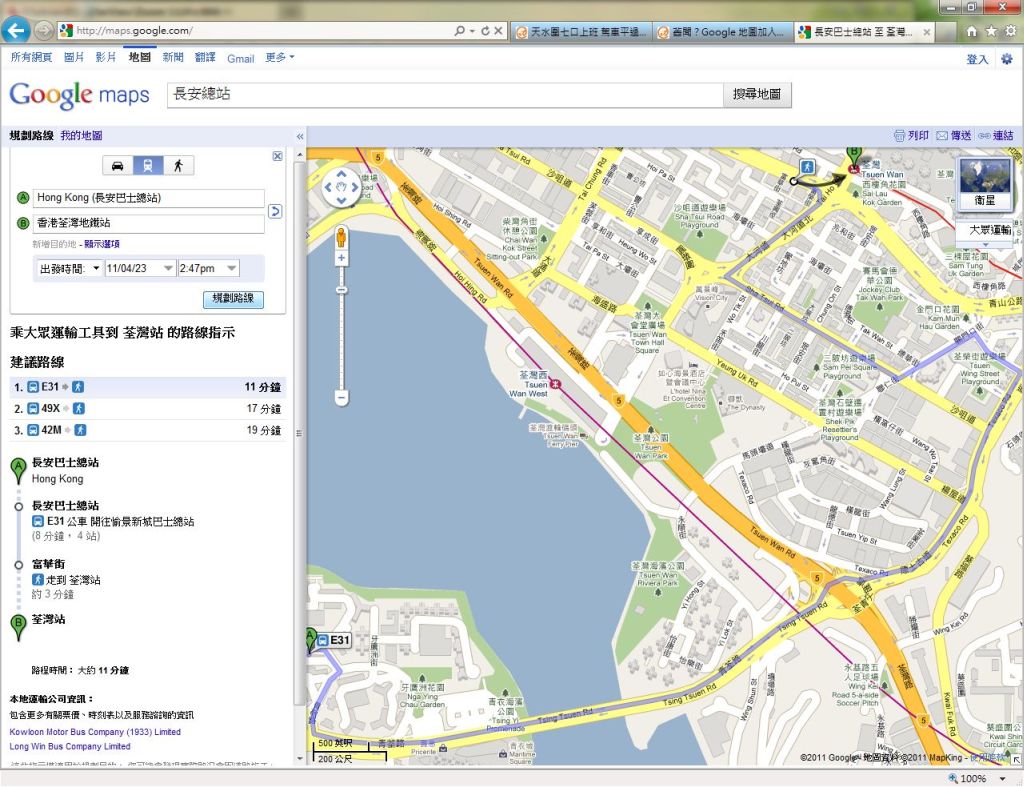Viewport: 1024px width, 787px height.
Task: Swap start and end locations
Action: coord(276,211)
